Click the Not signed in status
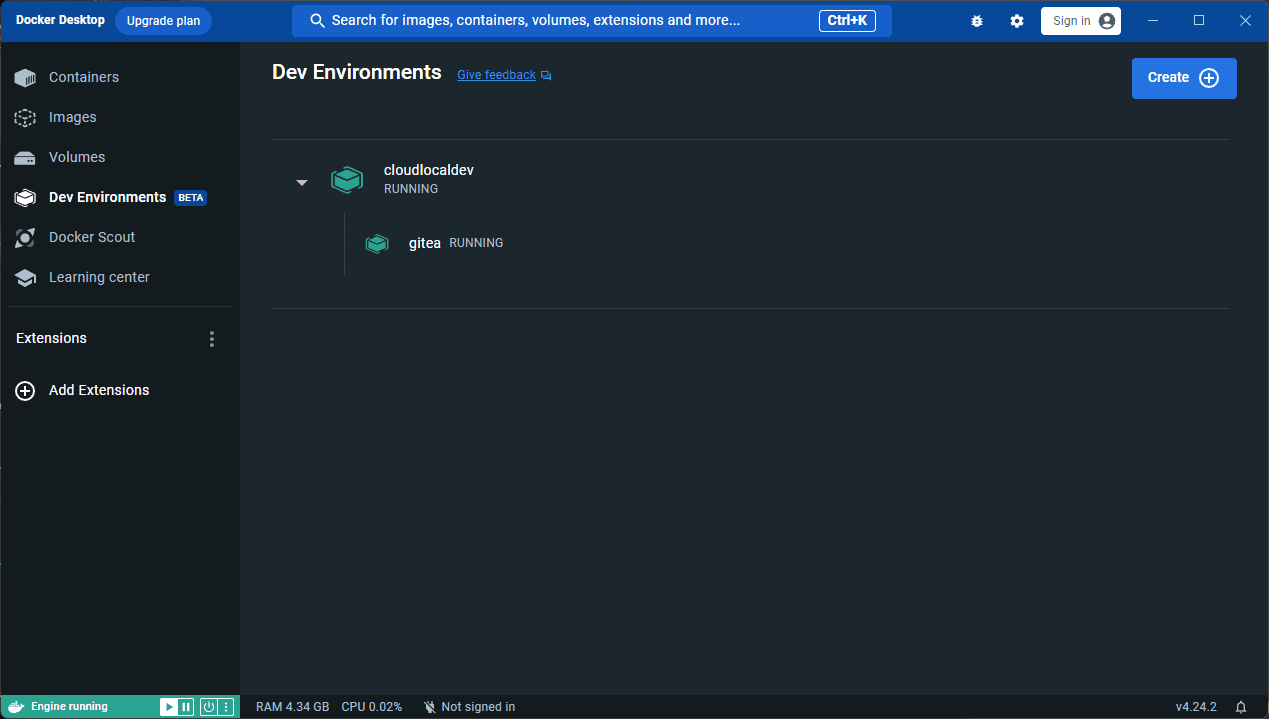Screen dimensions: 1269x719 [x=478, y=707]
